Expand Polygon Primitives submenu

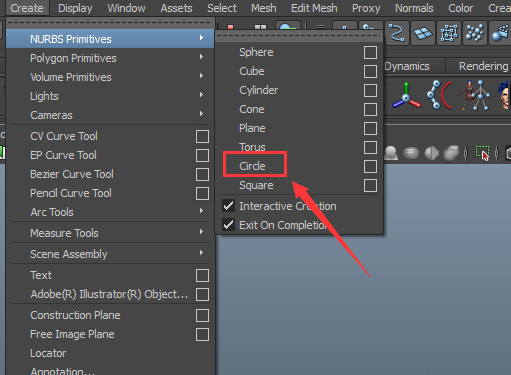click(110, 58)
